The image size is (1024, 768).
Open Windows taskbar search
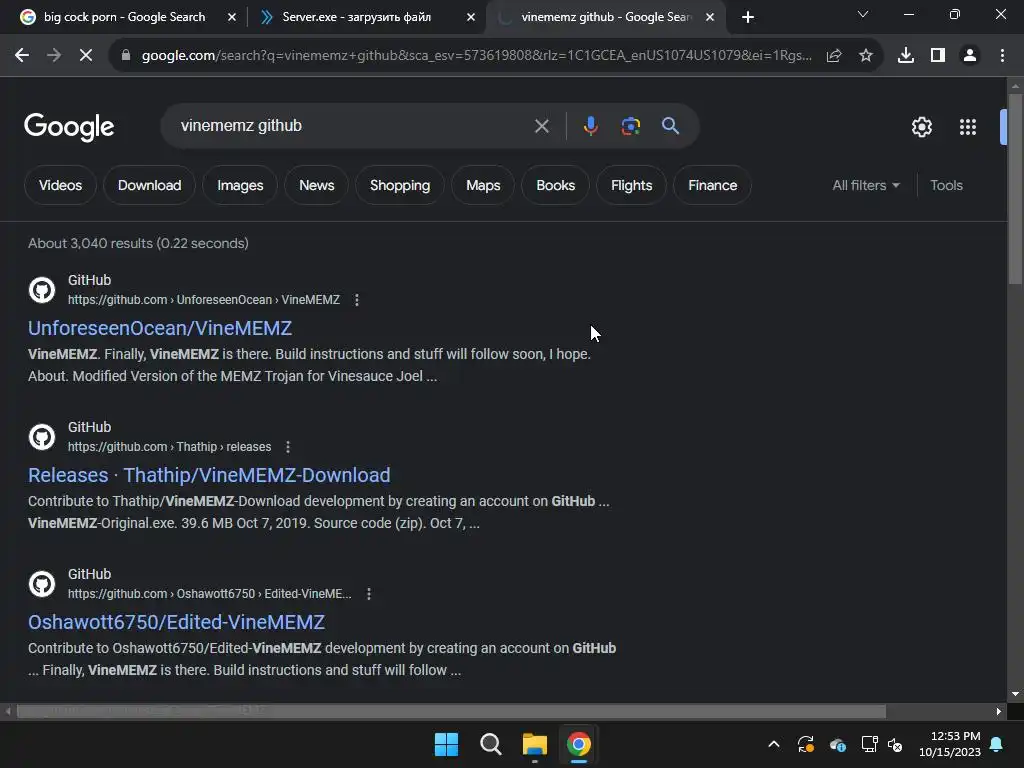coord(490,744)
